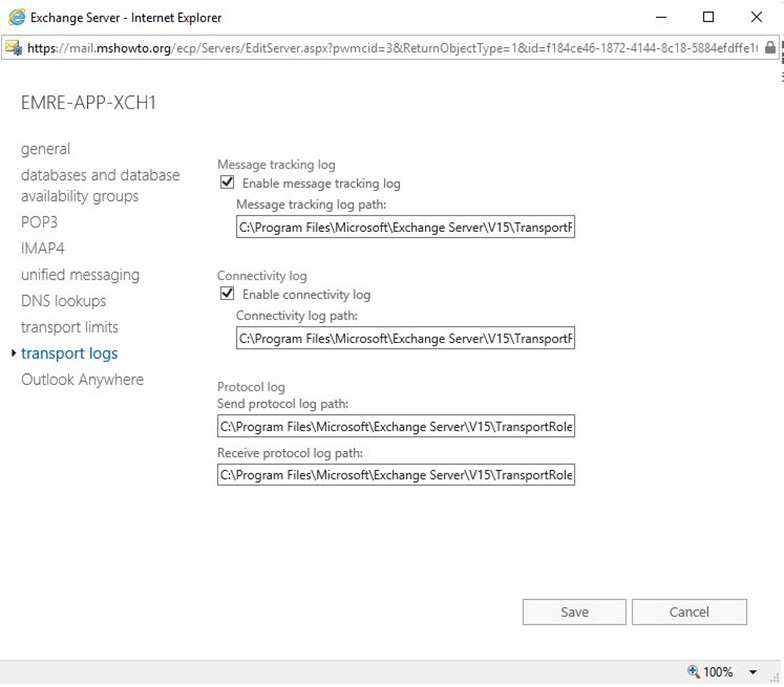Click the Enable message tracking log label
Viewport: 784px width, 687px height.
click(x=322, y=184)
